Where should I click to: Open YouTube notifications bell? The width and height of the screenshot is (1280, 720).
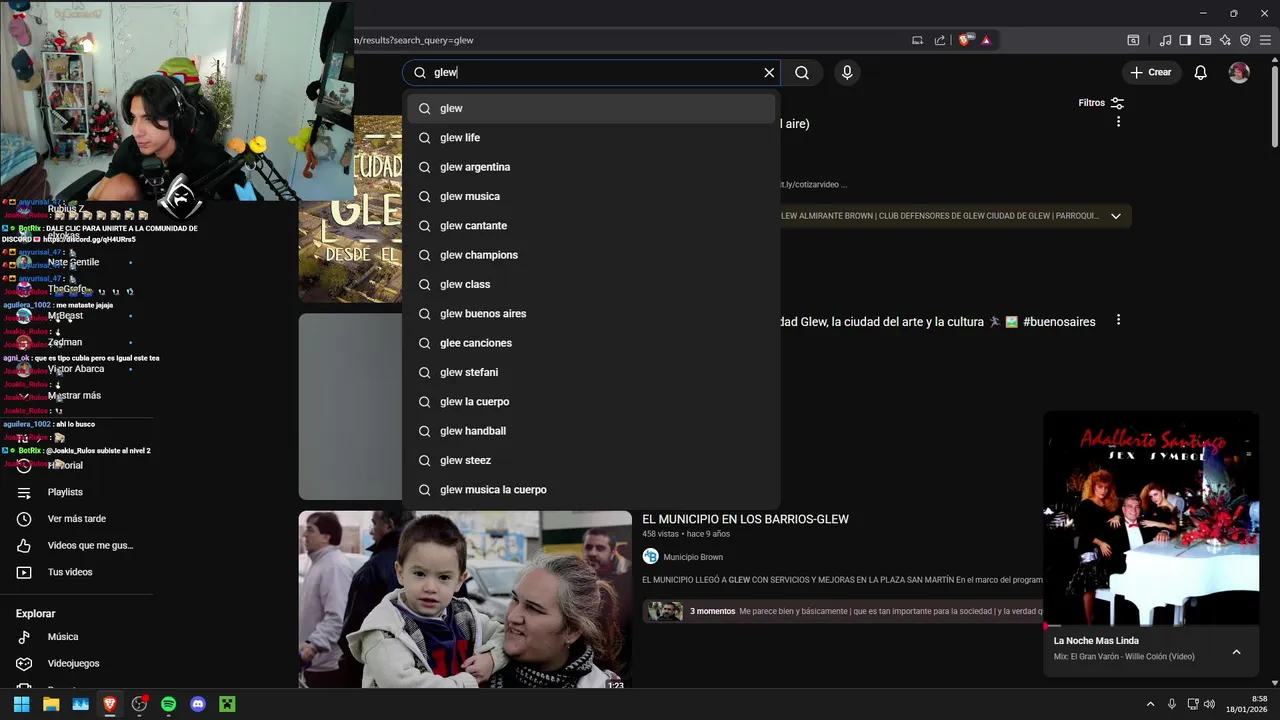pyautogui.click(x=1200, y=72)
